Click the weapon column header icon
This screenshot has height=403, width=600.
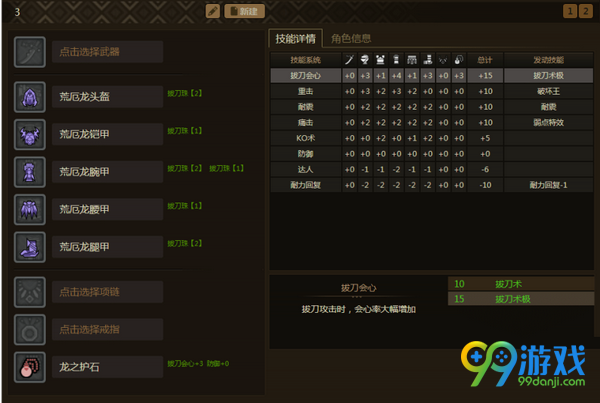pos(349,60)
